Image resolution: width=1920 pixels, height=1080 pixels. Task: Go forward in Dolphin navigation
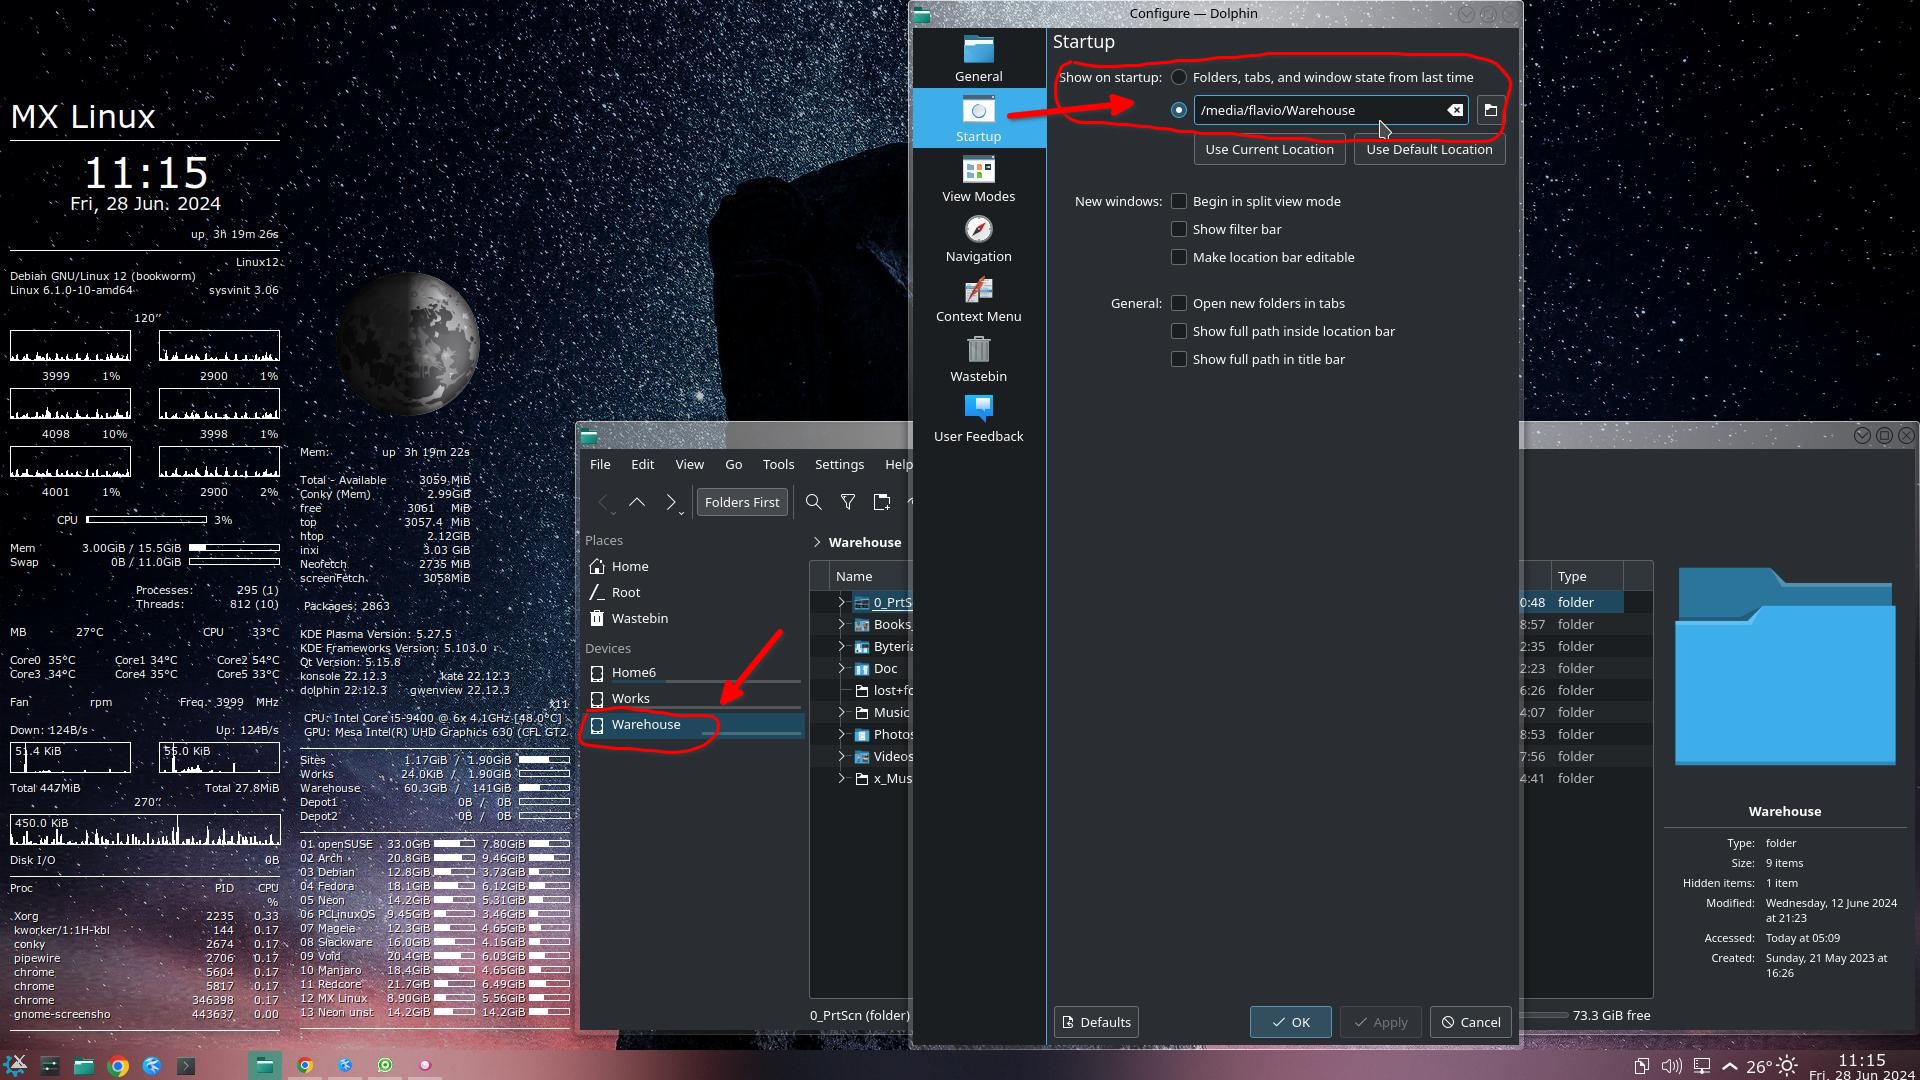tap(670, 502)
